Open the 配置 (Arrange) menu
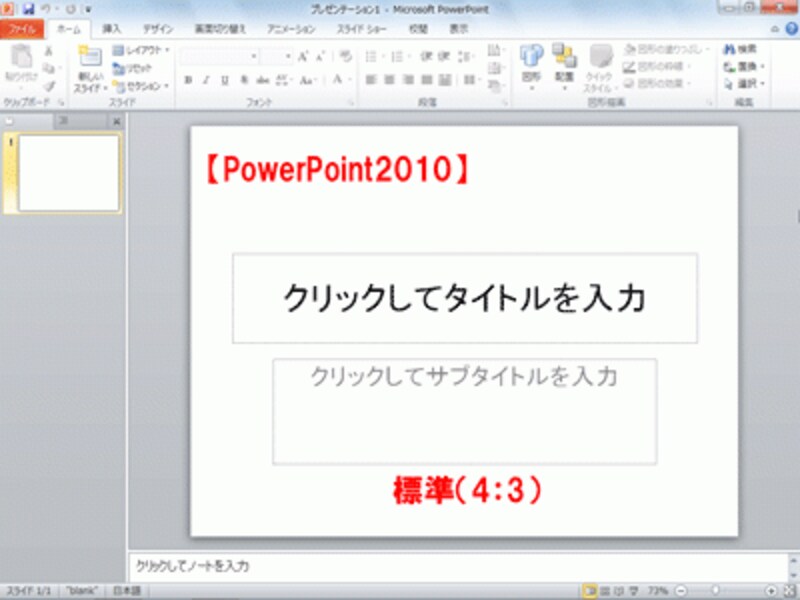The width and height of the screenshot is (800, 600). [x=564, y=67]
